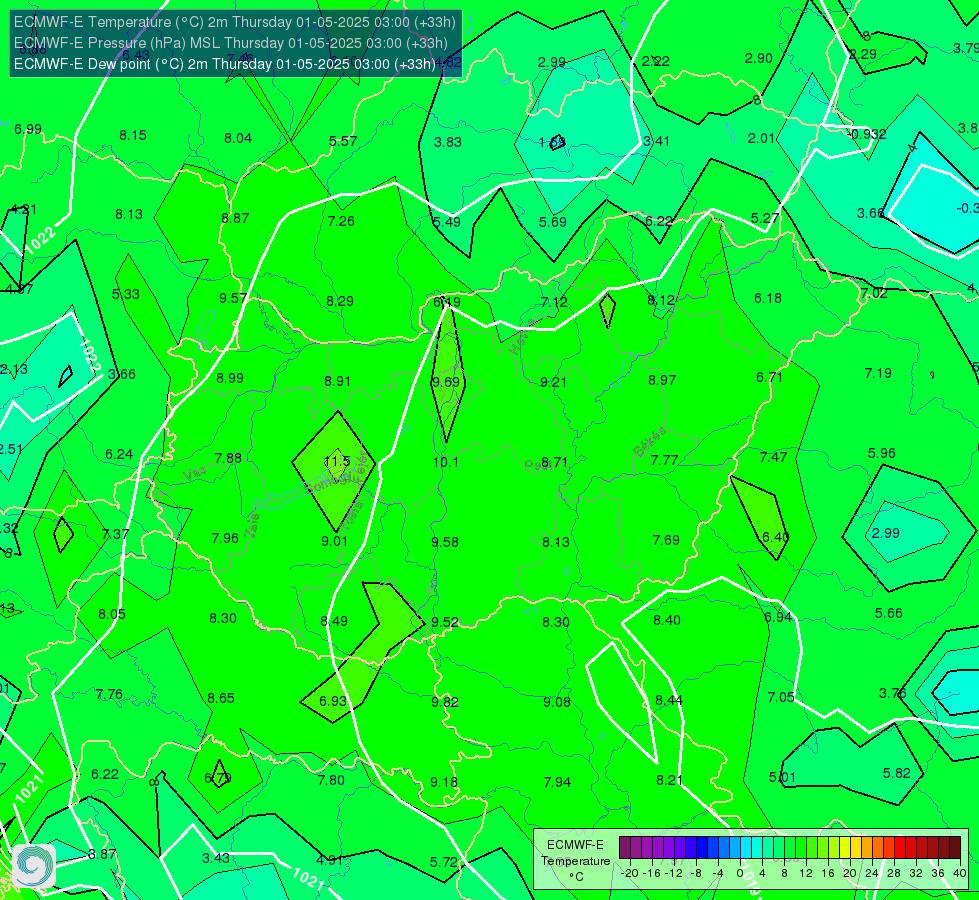Screen dimensions: 979x900
Task: Click the 8.91 temperature value
Action: coord(337,382)
